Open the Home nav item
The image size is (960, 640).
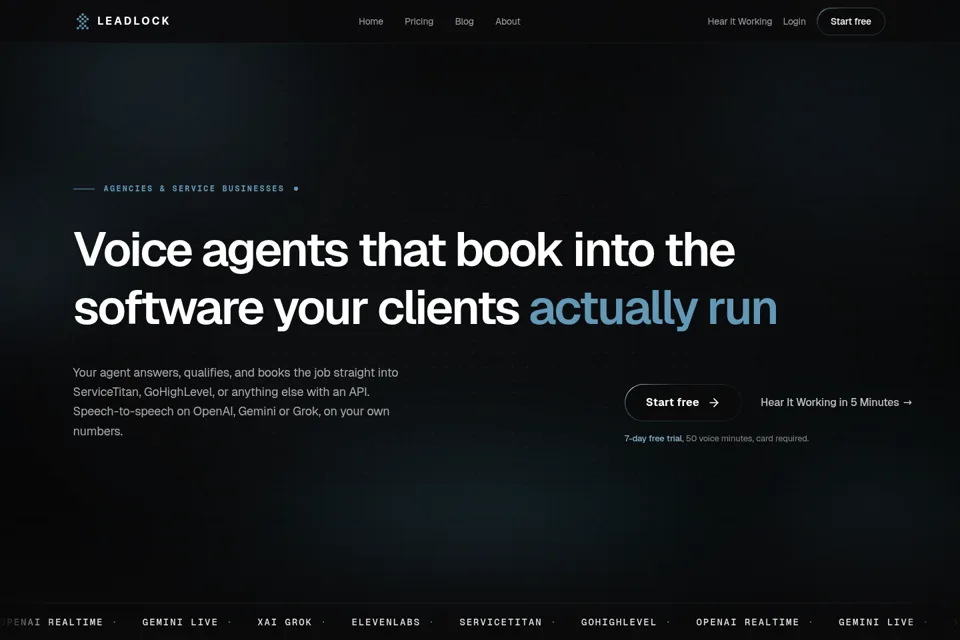point(371,21)
